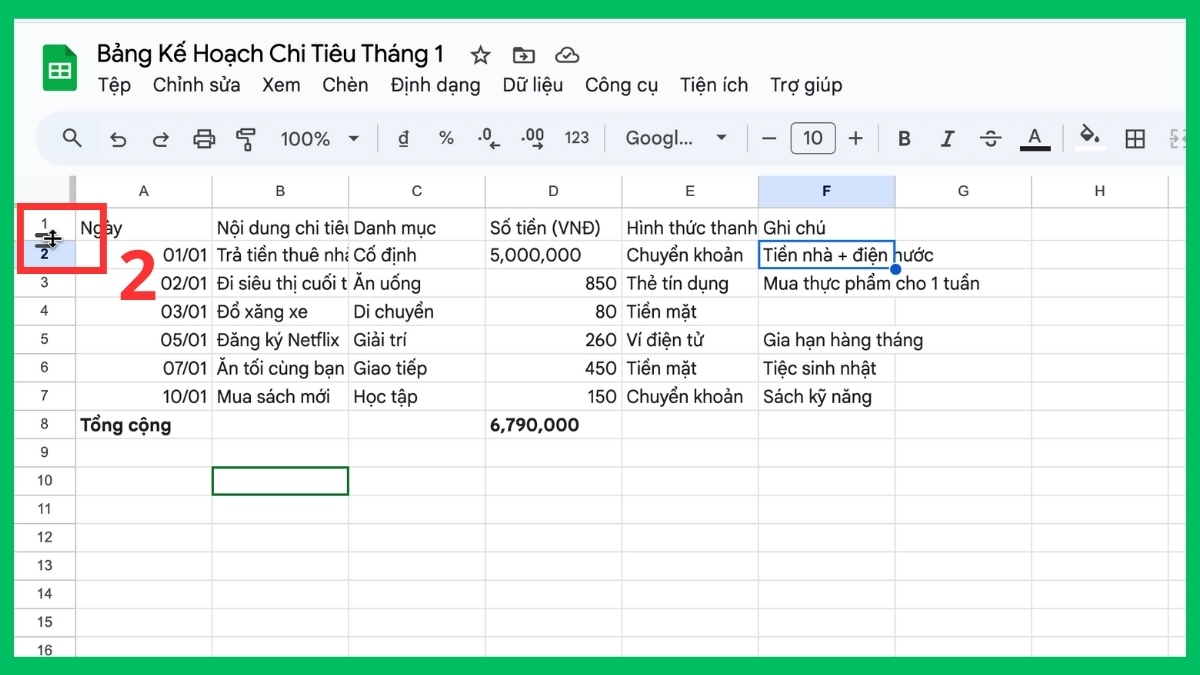Select the Print icon
Viewport: 1200px width, 675px height.
click(x=204, y=138)
